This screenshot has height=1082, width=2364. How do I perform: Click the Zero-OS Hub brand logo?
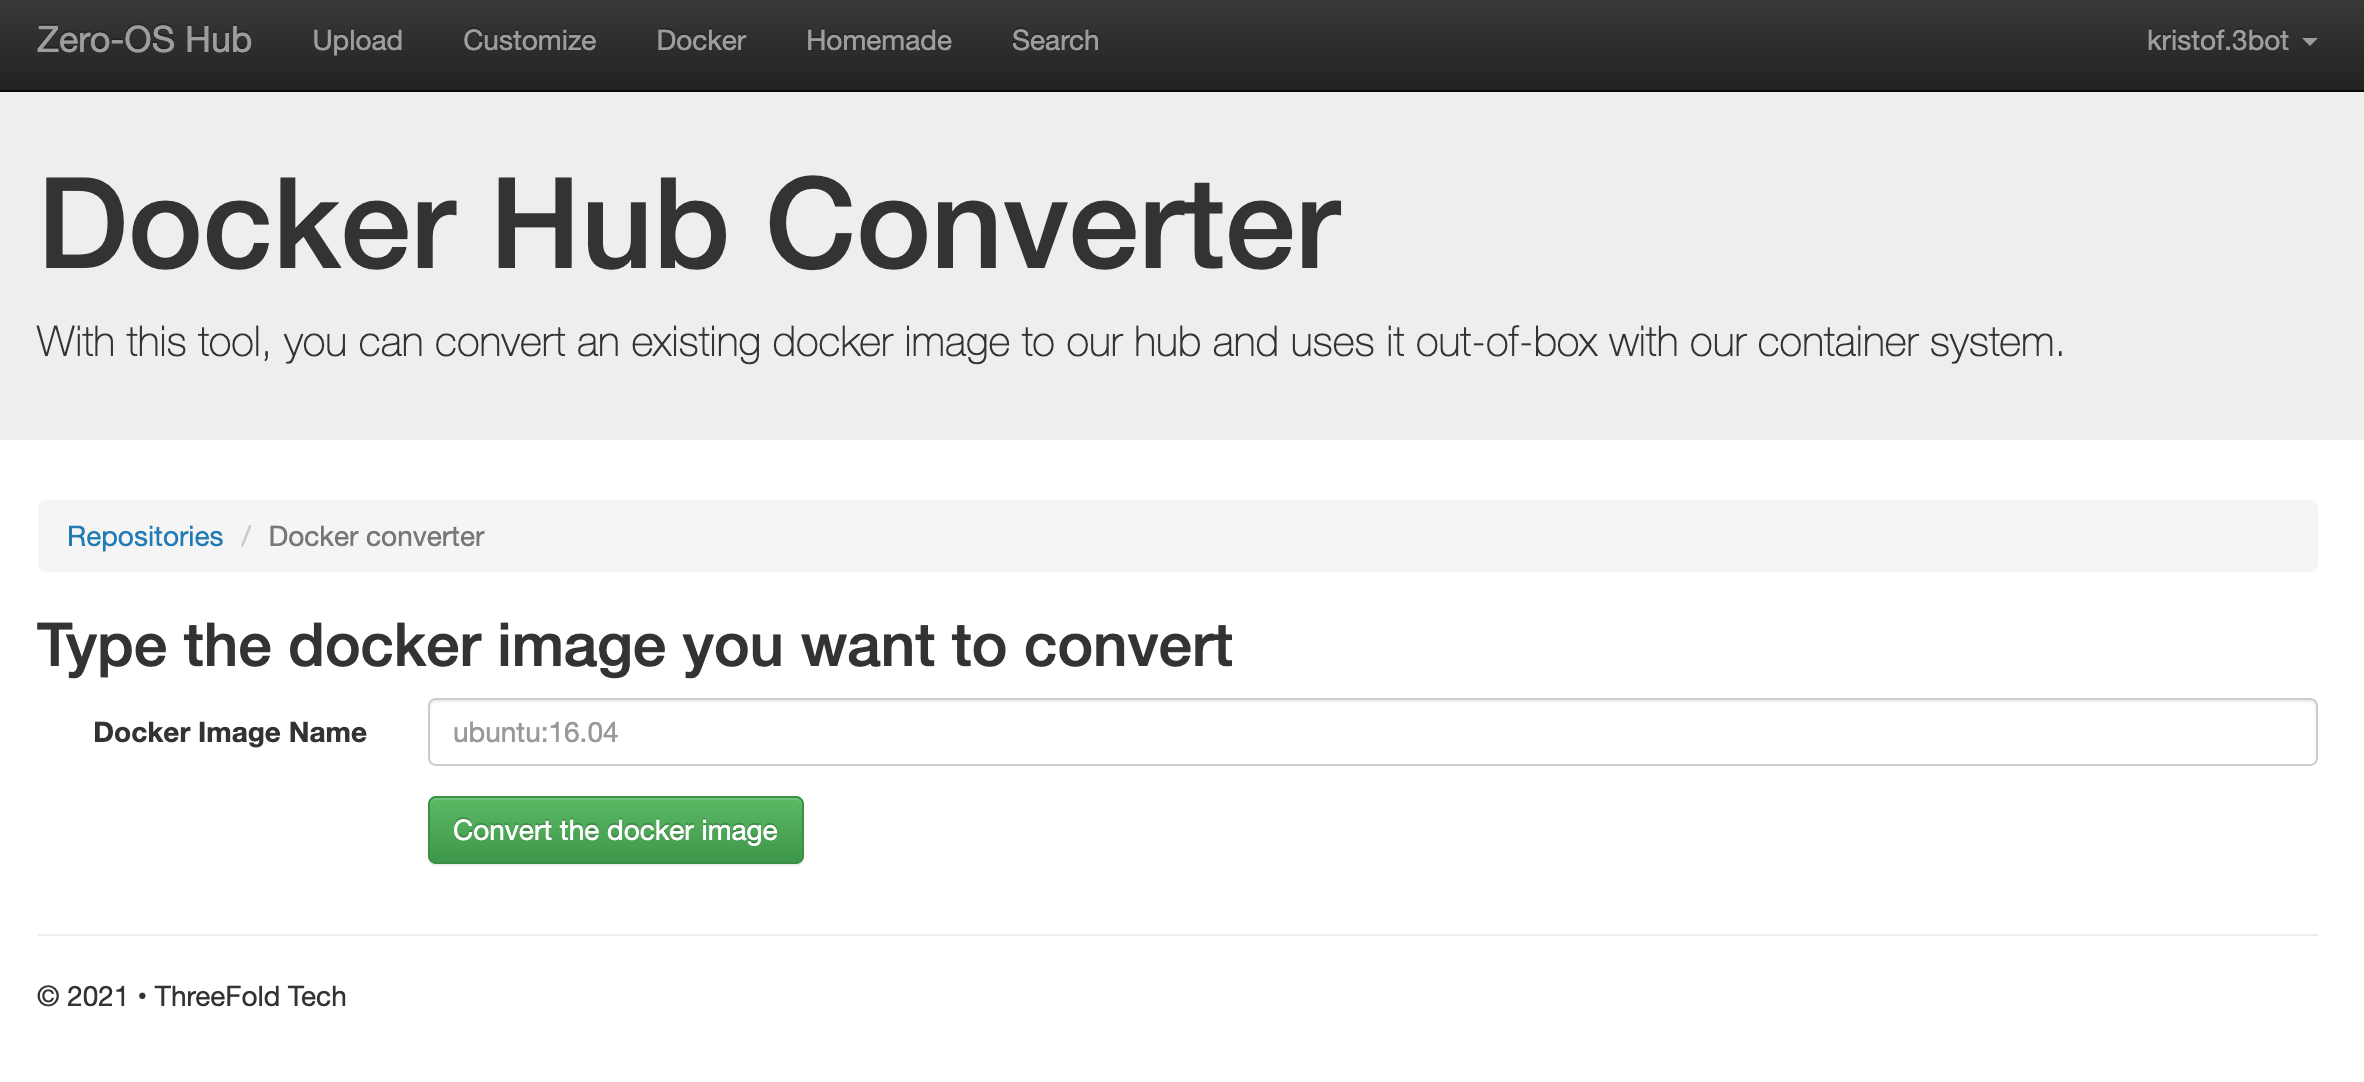tap(144, 40)
